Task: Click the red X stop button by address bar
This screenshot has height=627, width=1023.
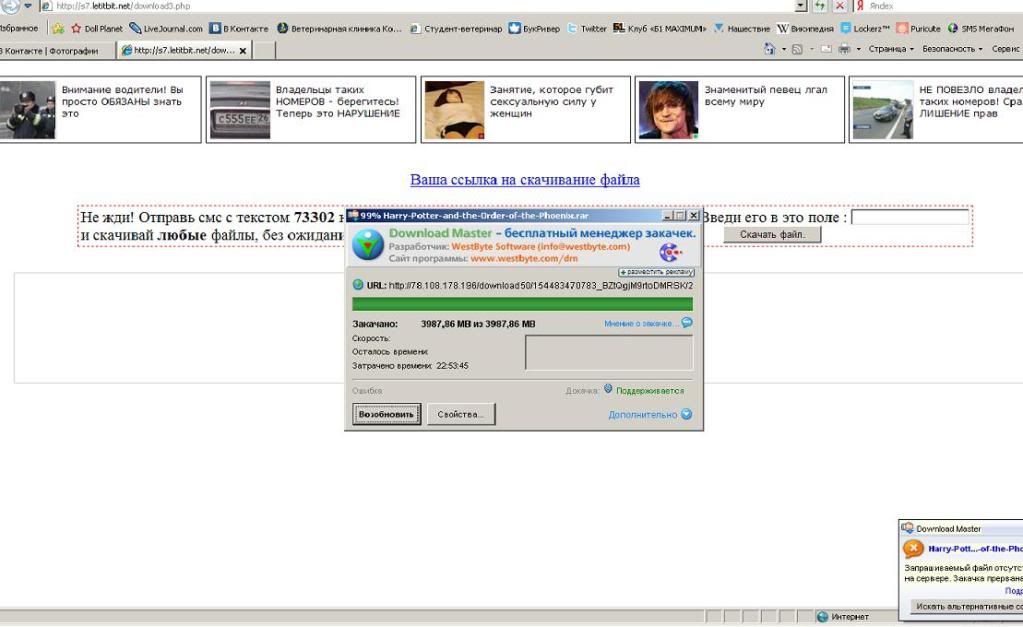Action: 840,6
